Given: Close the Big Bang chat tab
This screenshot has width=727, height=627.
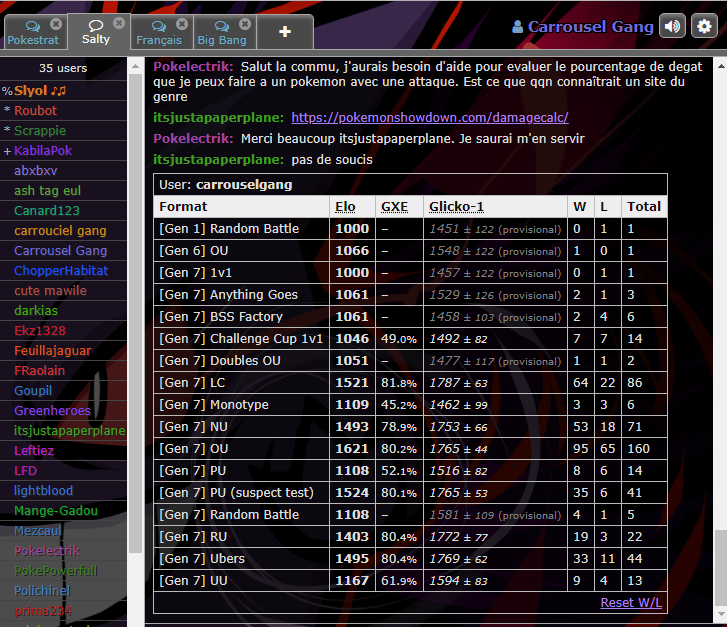Looking at the screenshot, I should point(245,24).
